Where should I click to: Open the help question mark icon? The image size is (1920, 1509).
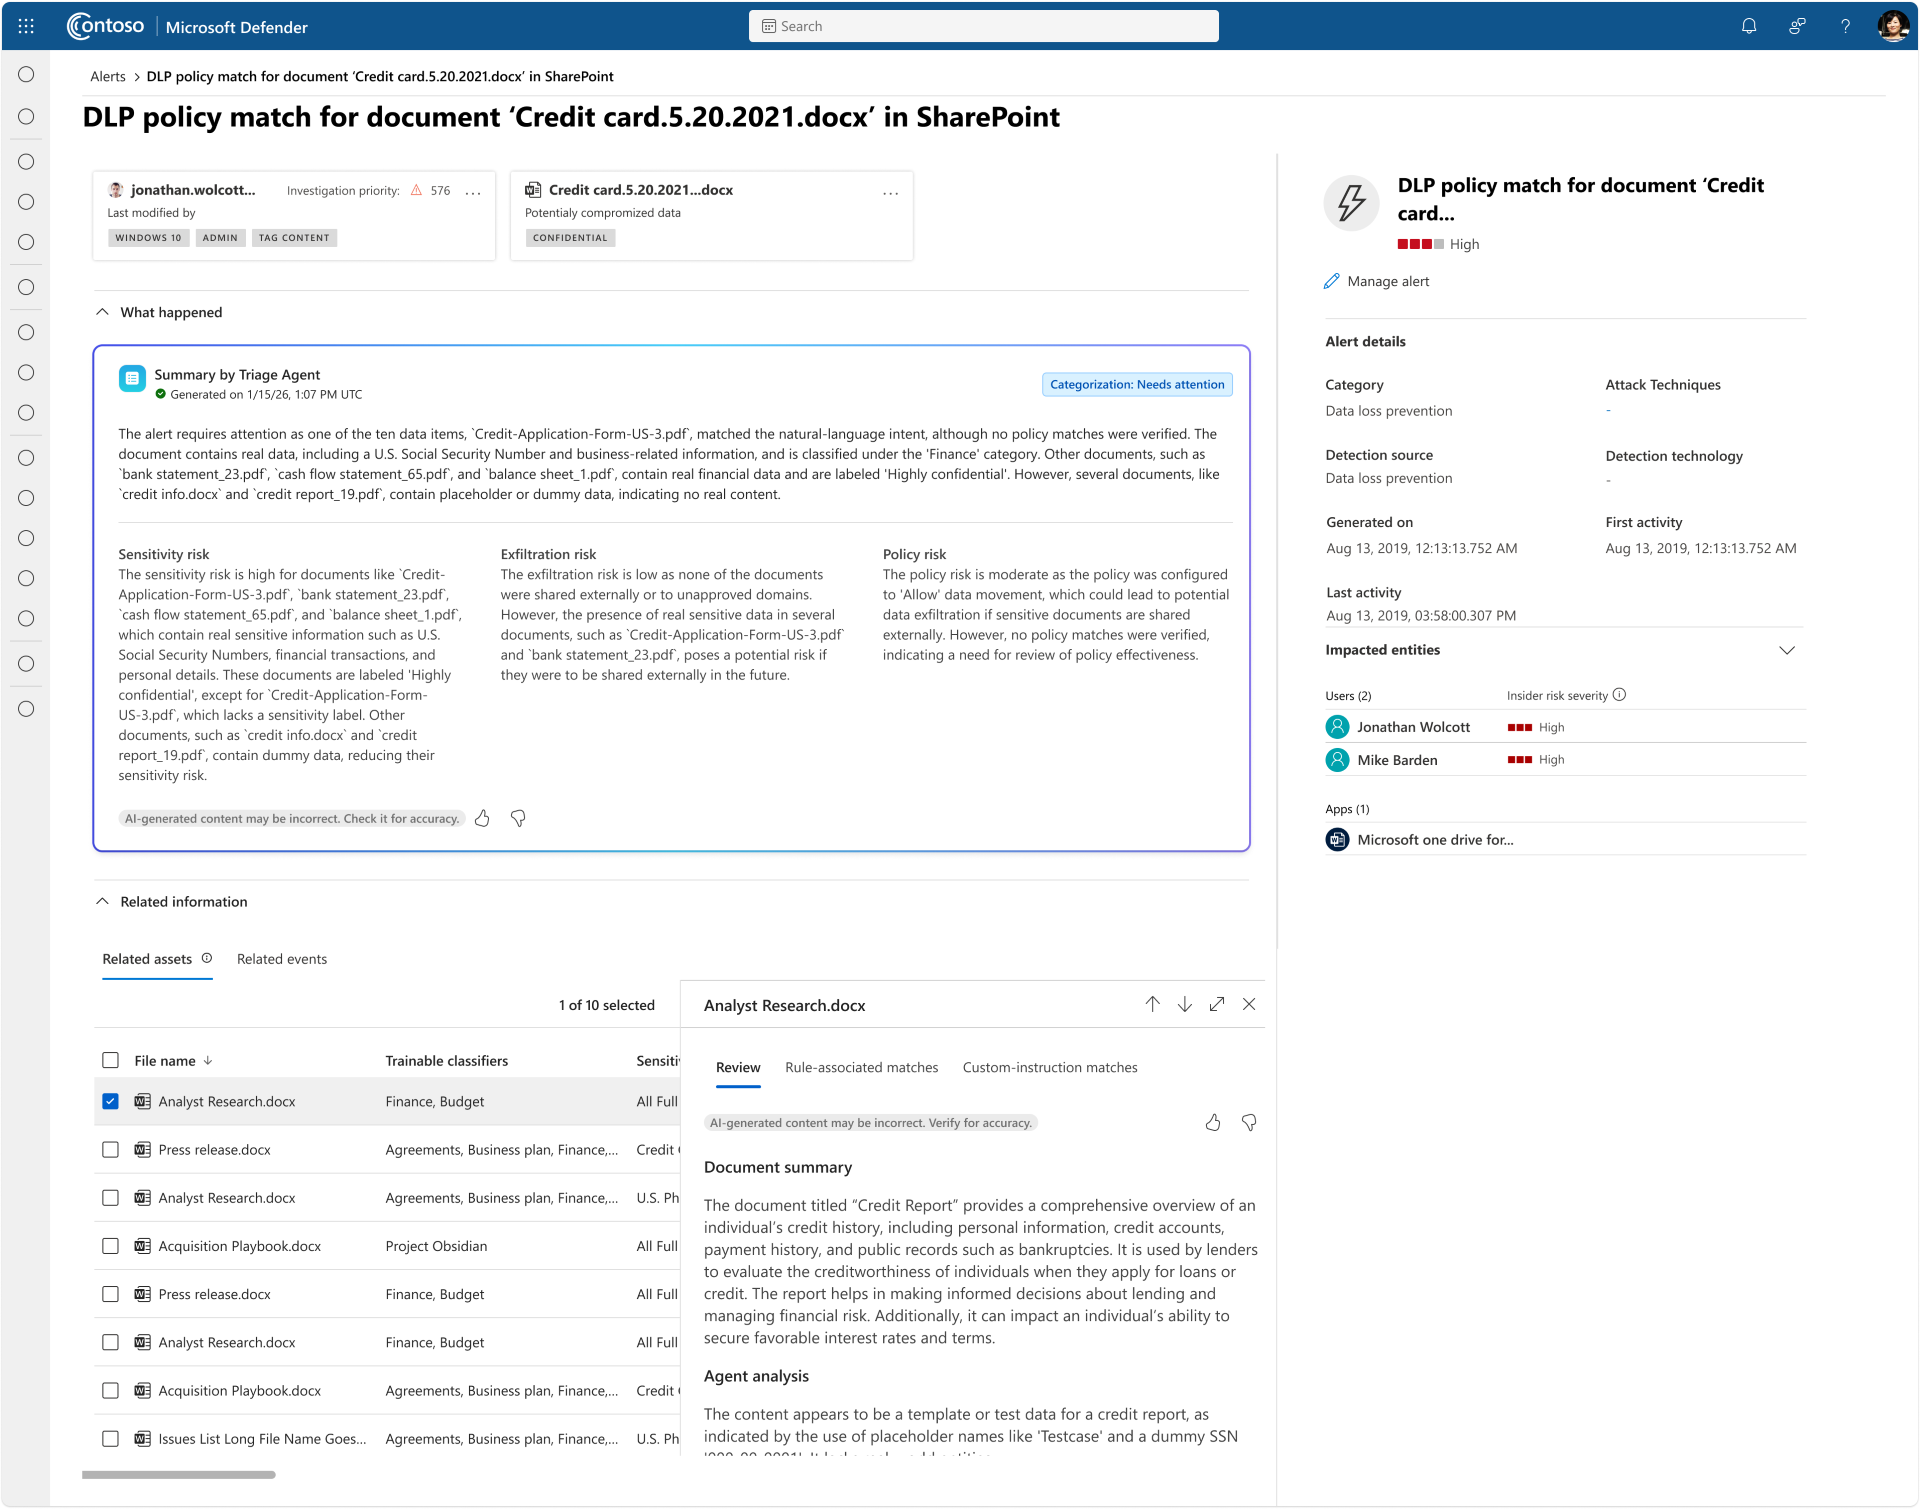click(x=1845, y=27)
